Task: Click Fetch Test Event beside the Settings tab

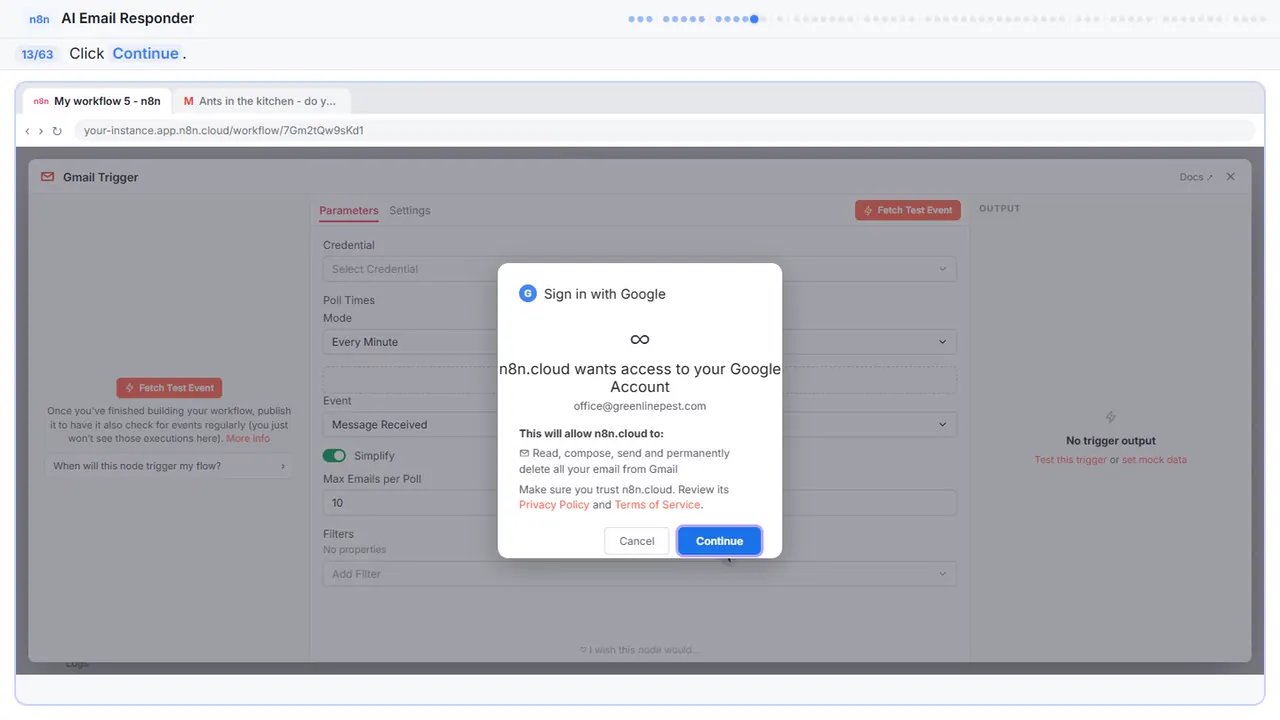Action: coord(908,210)
